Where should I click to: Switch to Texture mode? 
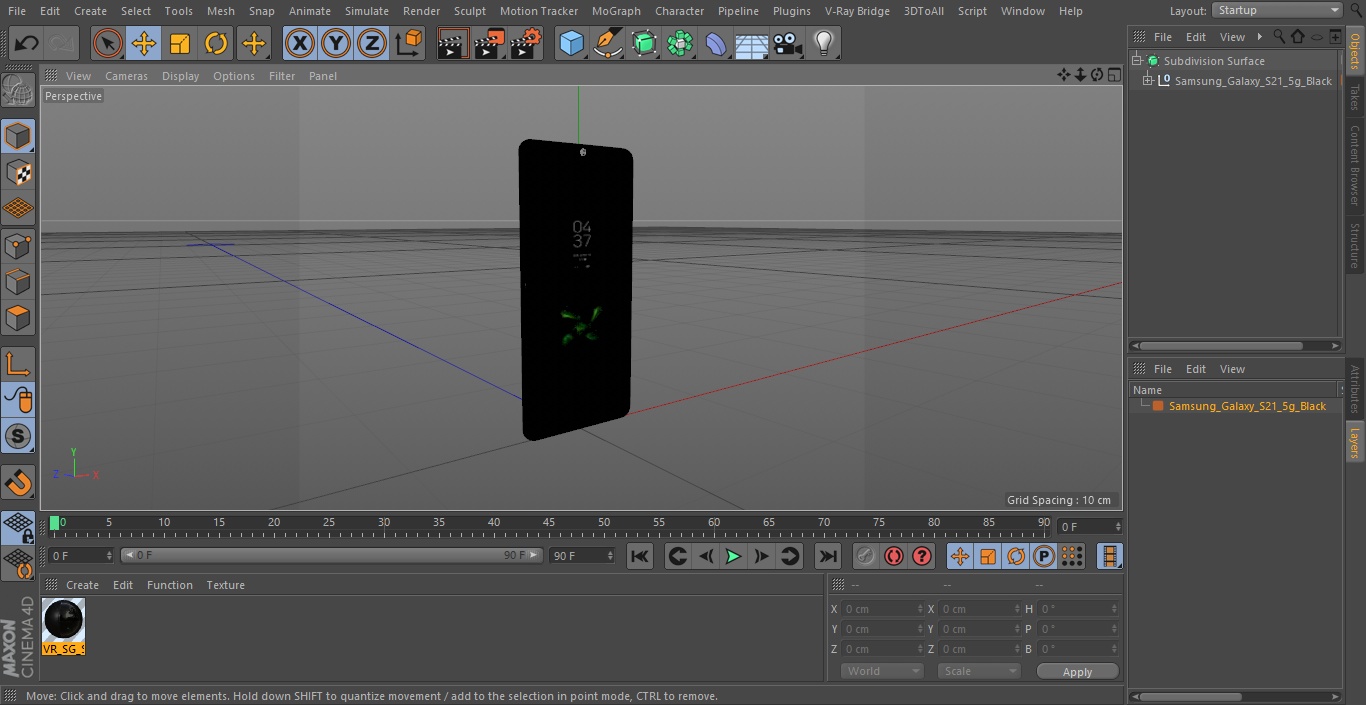18,172
